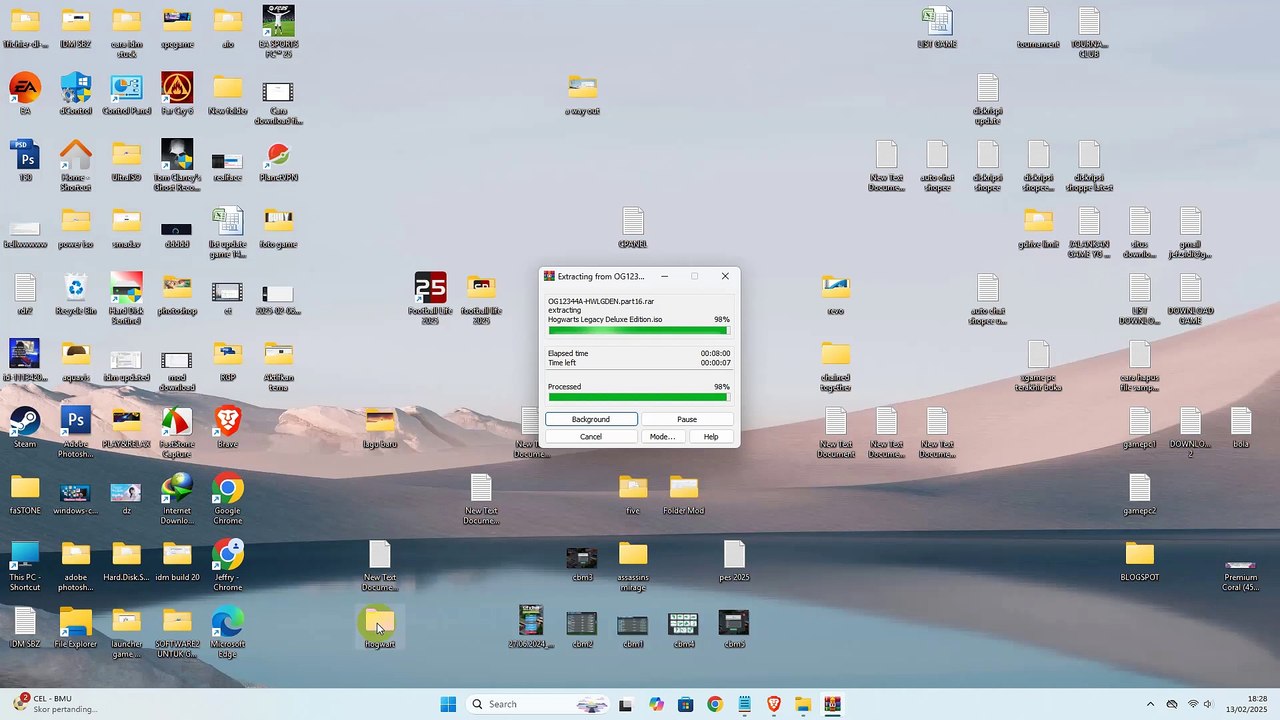
Task: Select the lagu baru folder
Action: (380, 427)
